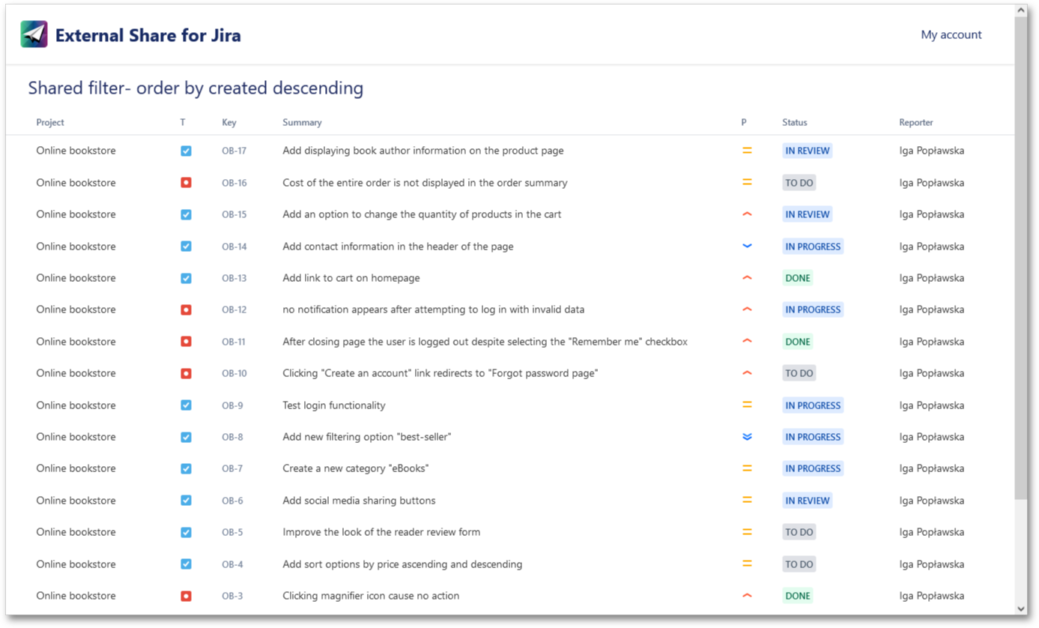Click the Task checkbox icon on OB-5
This screenshot has width=1039, height=628.
[x=184, y=532]
